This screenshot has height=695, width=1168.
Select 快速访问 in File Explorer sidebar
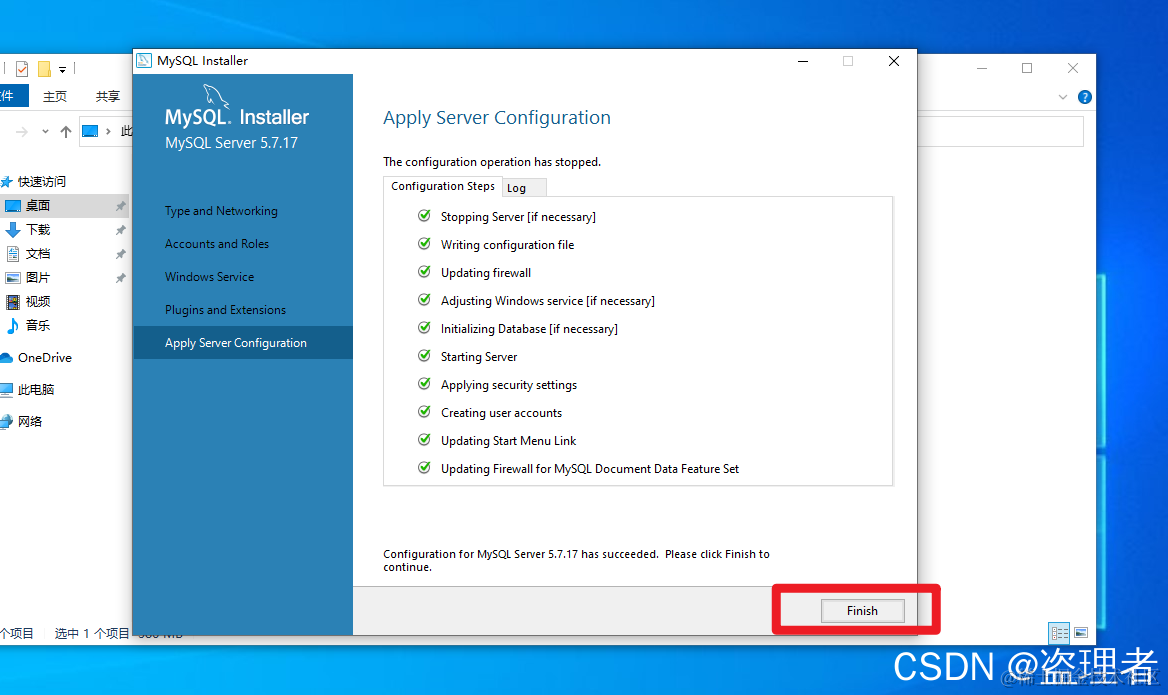(x=42, y=182)
